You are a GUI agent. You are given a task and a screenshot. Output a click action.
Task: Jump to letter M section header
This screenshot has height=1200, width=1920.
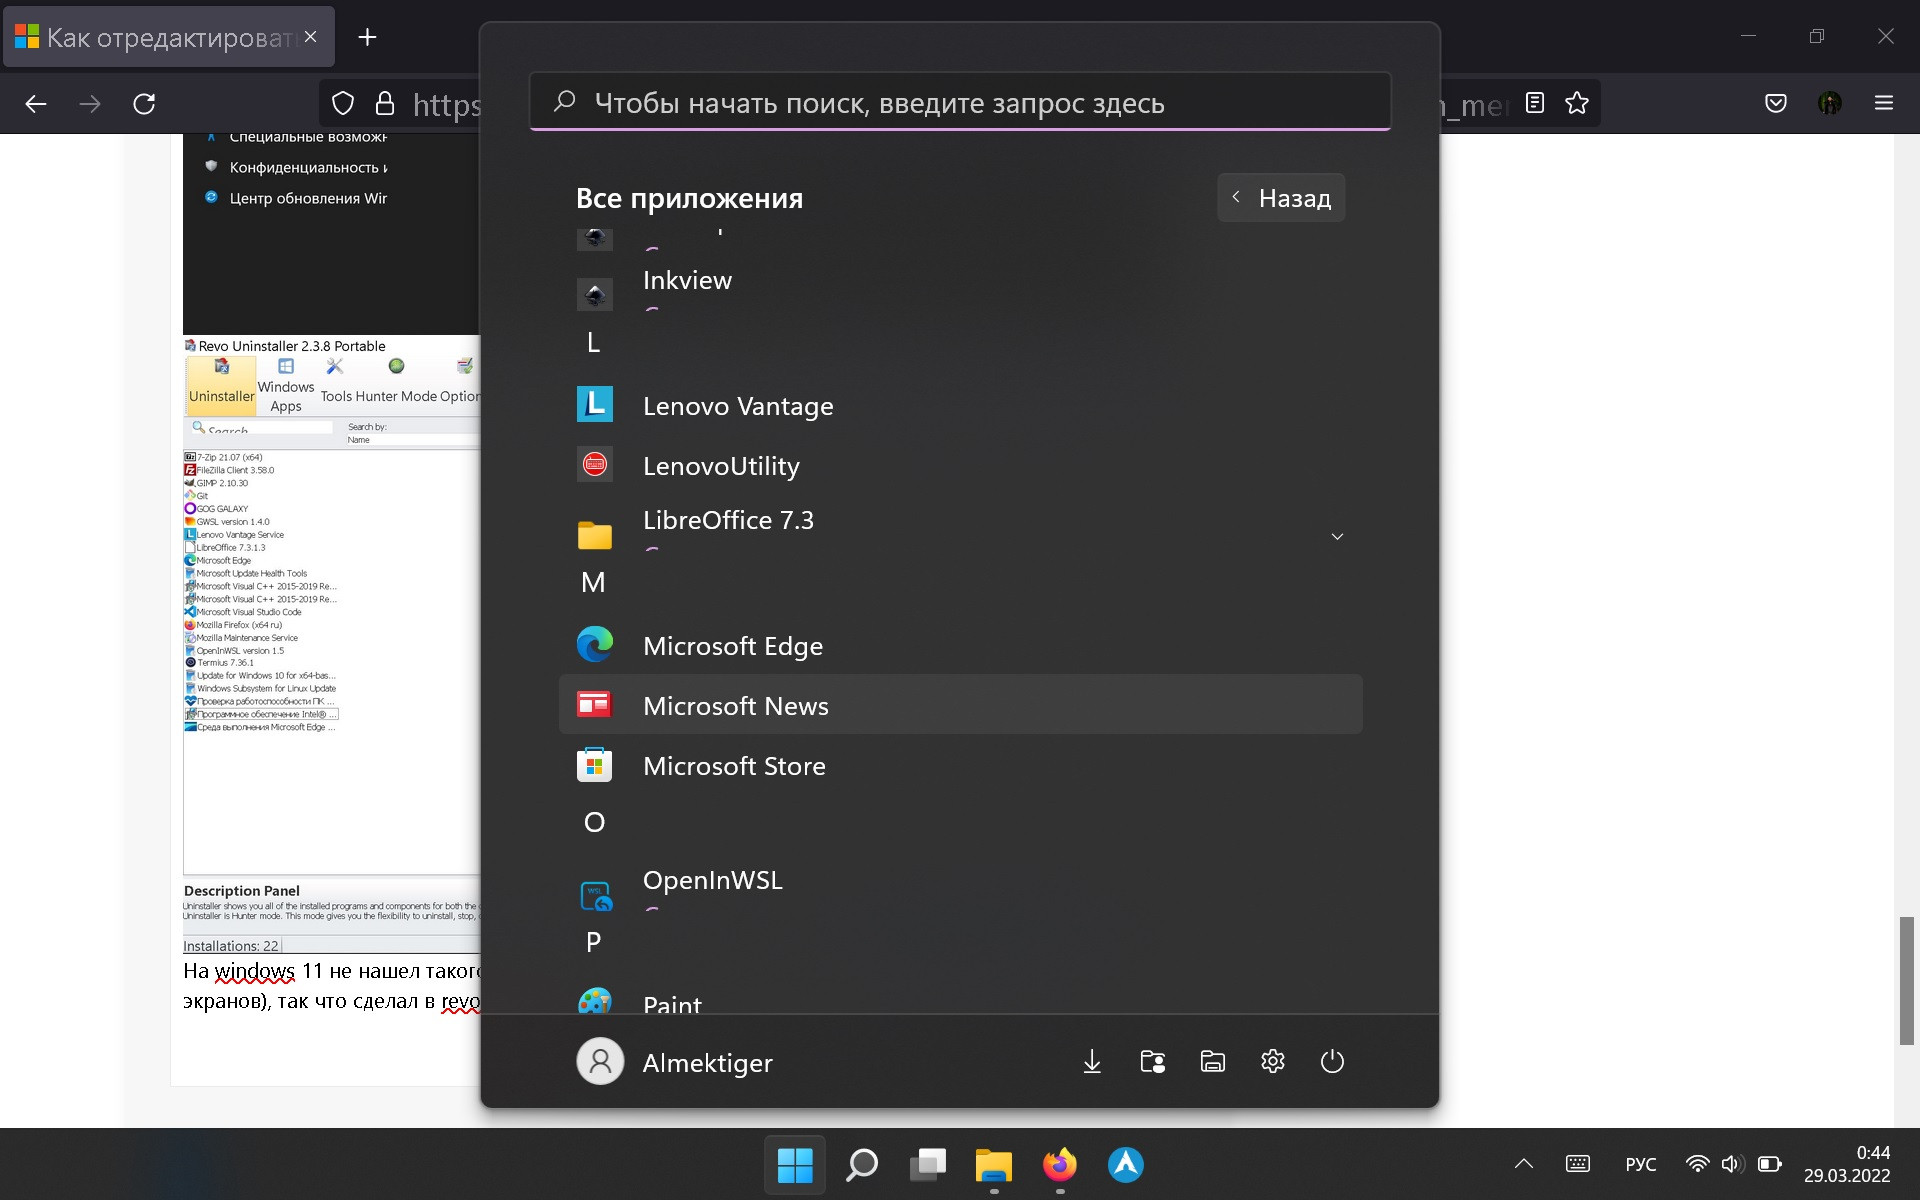(x=593, y=582)
